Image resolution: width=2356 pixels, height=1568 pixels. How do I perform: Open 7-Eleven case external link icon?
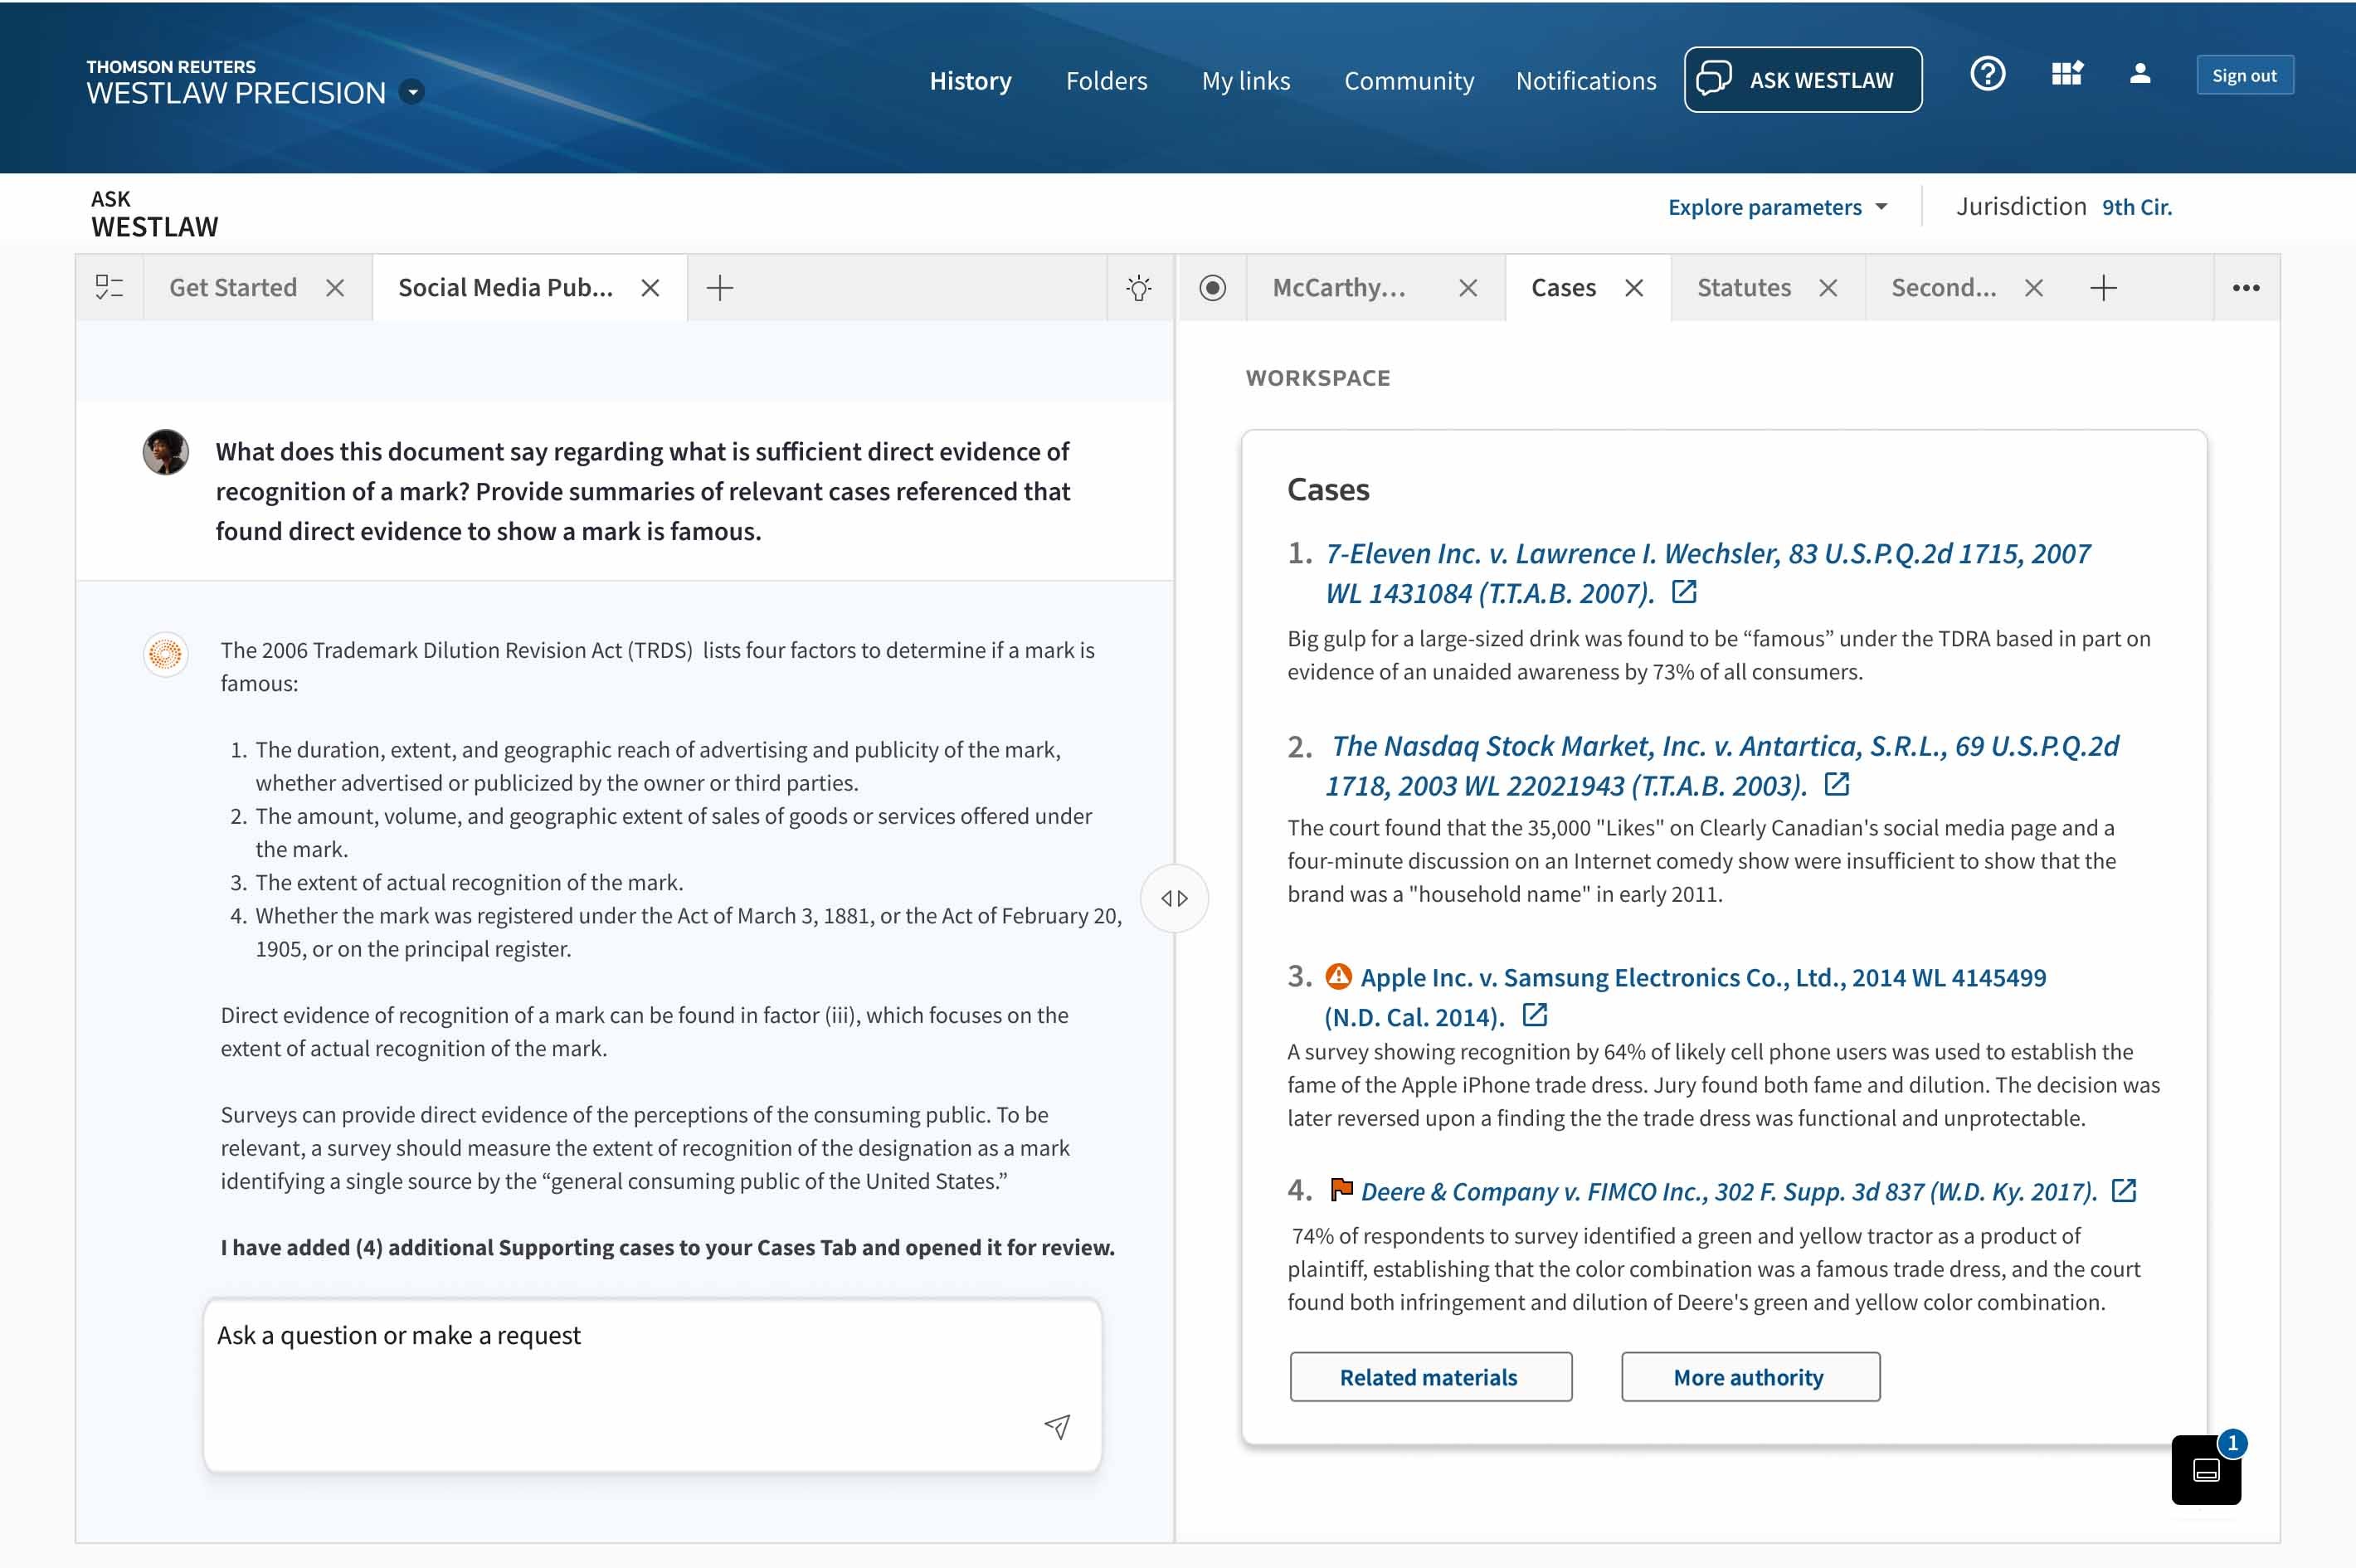click(x=1684, y=592)
